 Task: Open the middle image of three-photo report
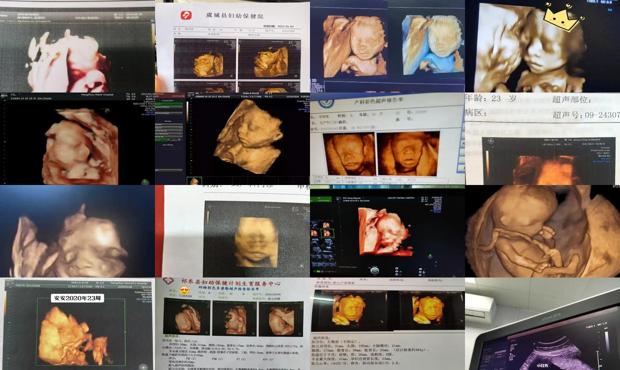234,318
